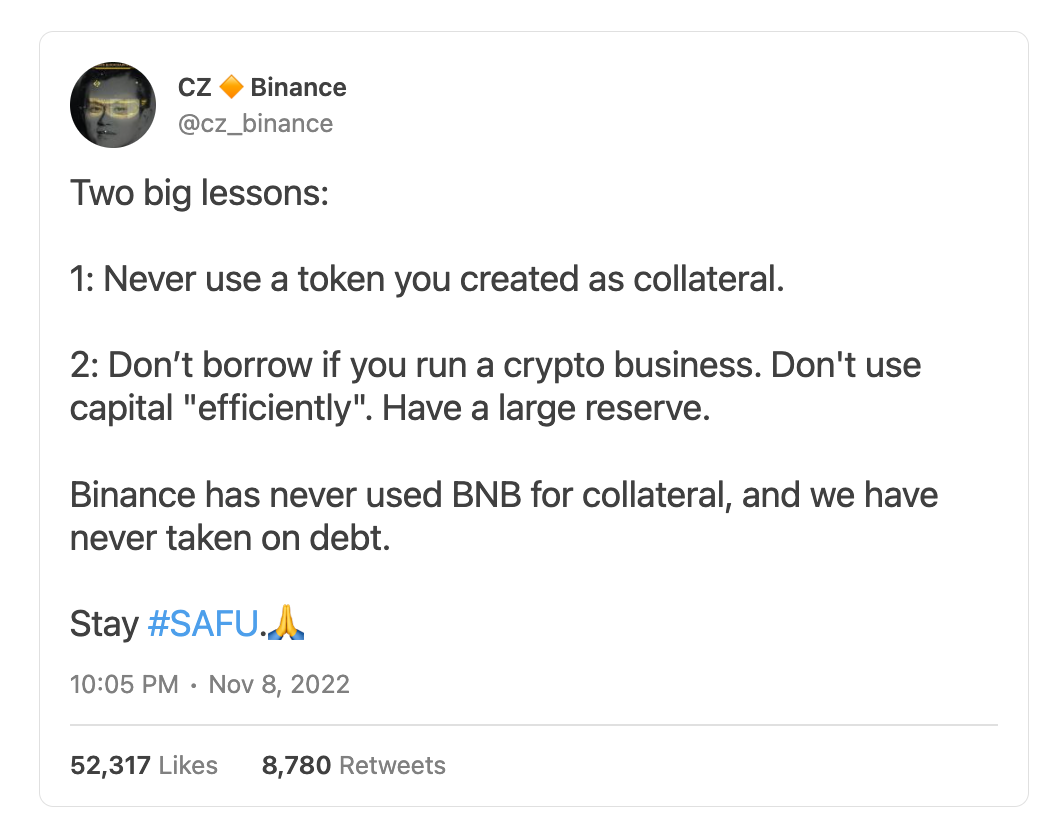The height and width of the screenshot is (826, 1064).
Task: Click the orange diamond icon beside CZ
Action: (231, 88)
